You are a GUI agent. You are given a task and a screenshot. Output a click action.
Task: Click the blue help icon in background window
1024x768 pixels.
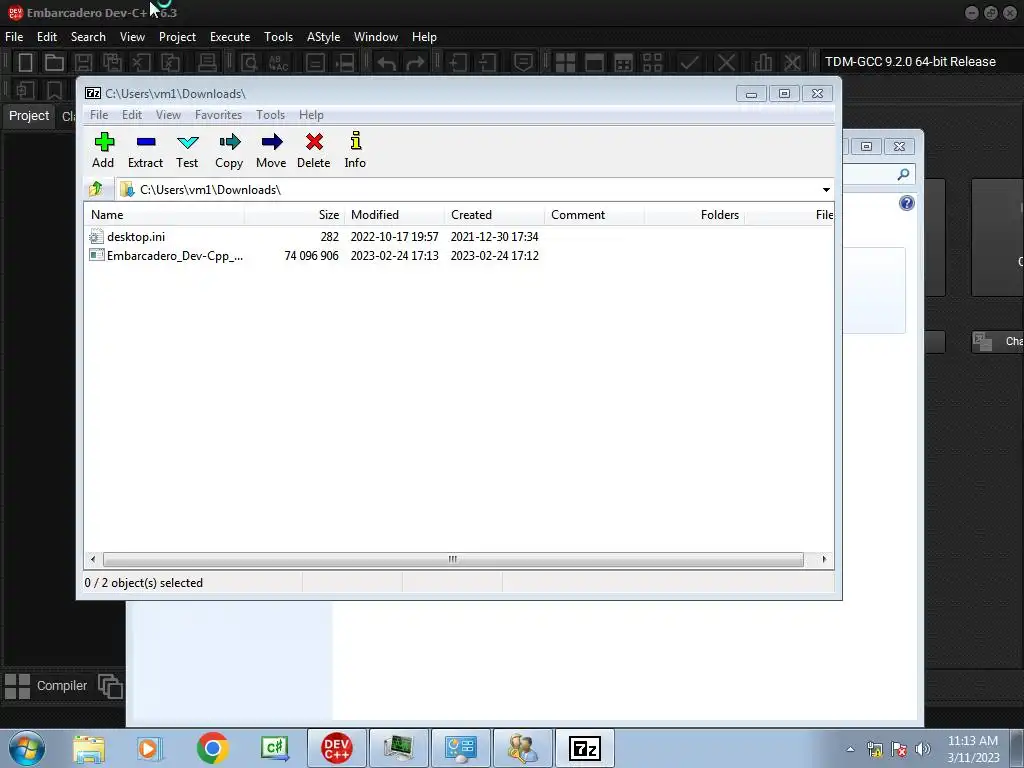(906, 203)
